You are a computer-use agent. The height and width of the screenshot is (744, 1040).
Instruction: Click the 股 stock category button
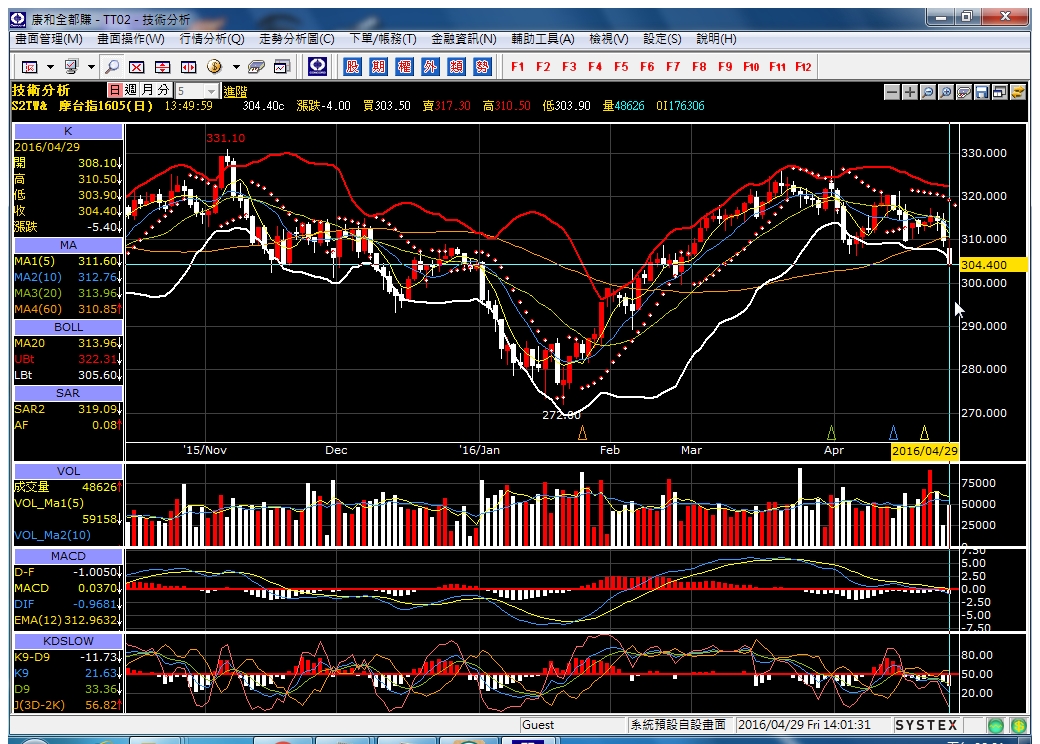(x=352, y=66)
